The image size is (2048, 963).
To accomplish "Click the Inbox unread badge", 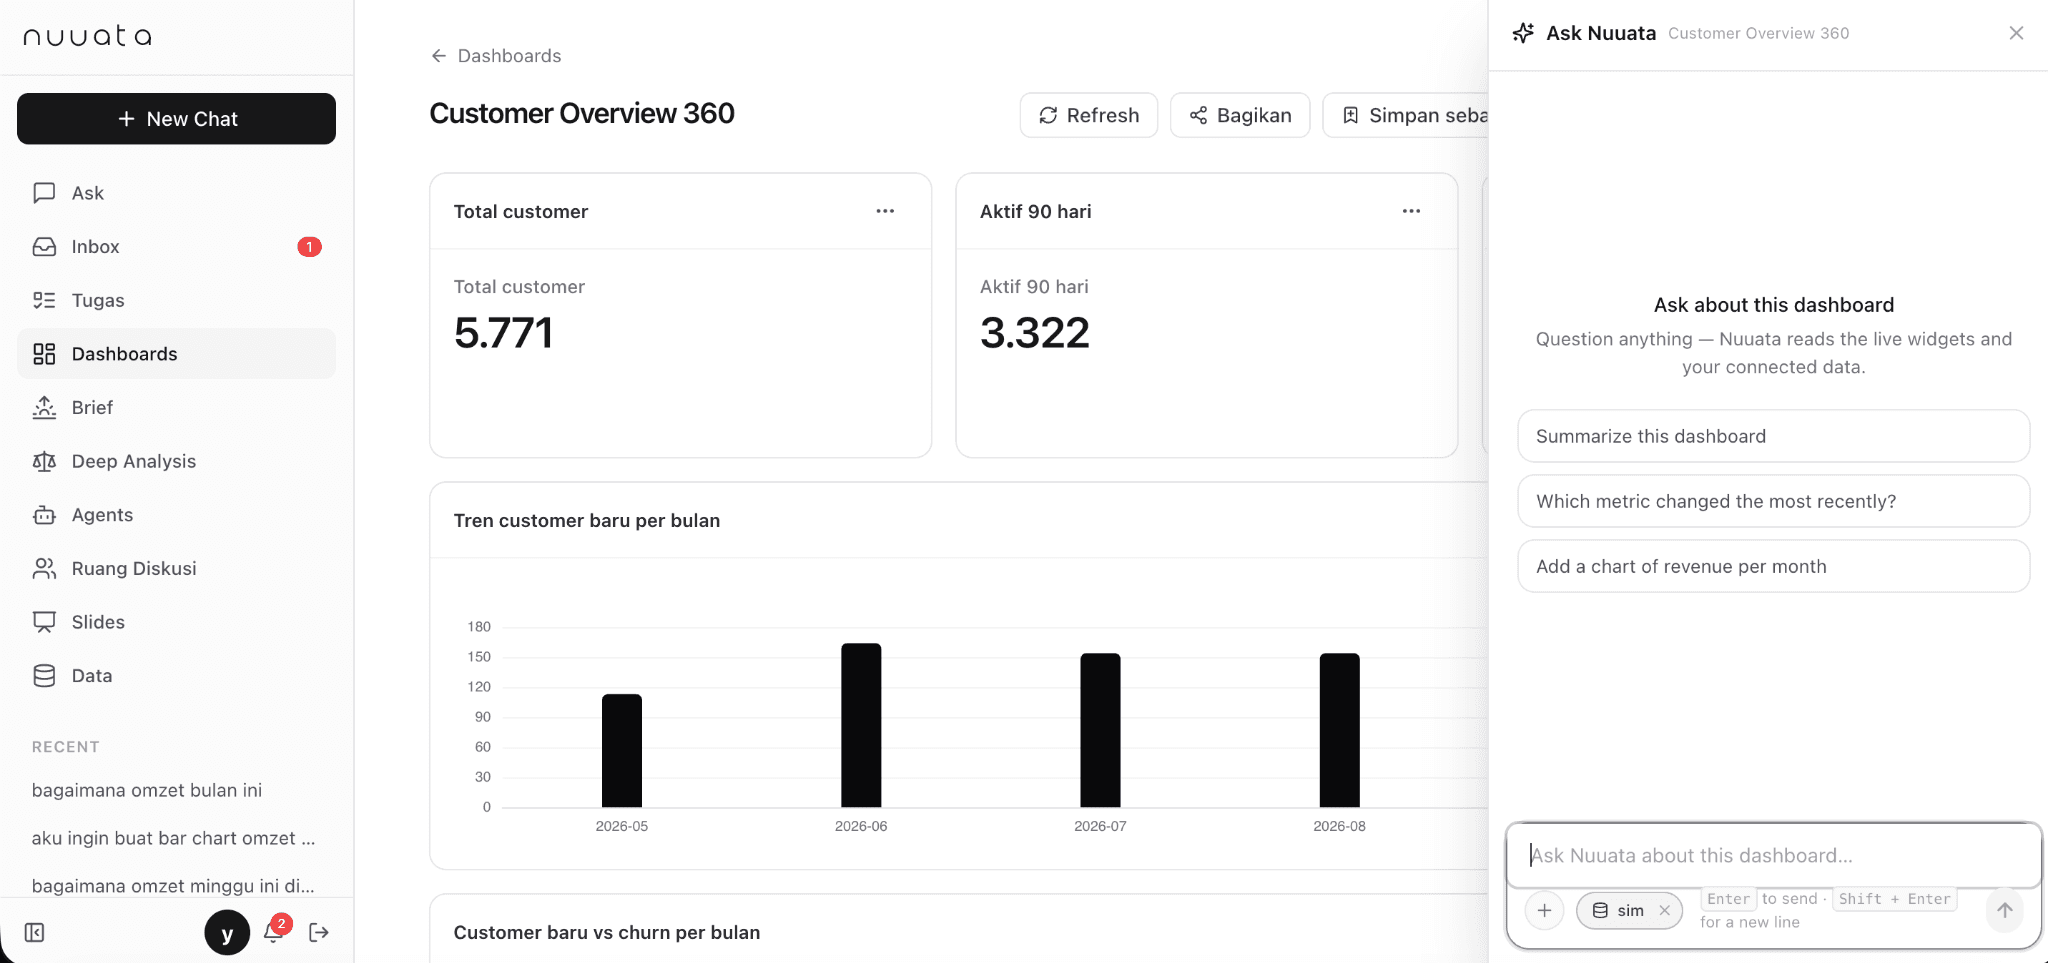I will click(310, 247).
